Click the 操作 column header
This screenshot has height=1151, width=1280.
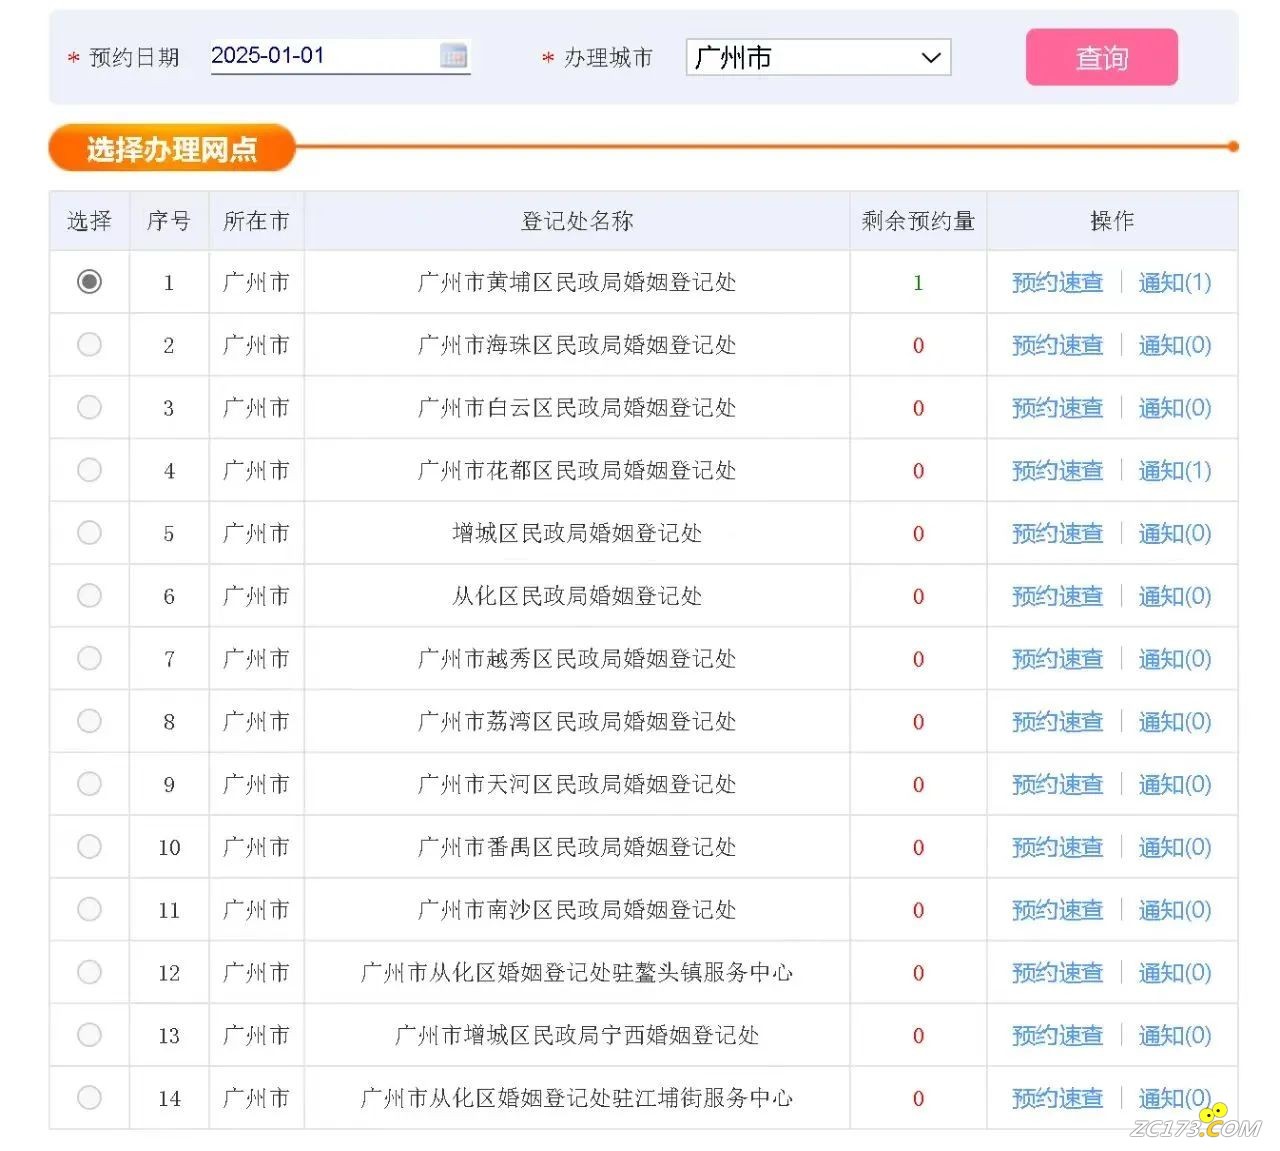click(1112, 221)
